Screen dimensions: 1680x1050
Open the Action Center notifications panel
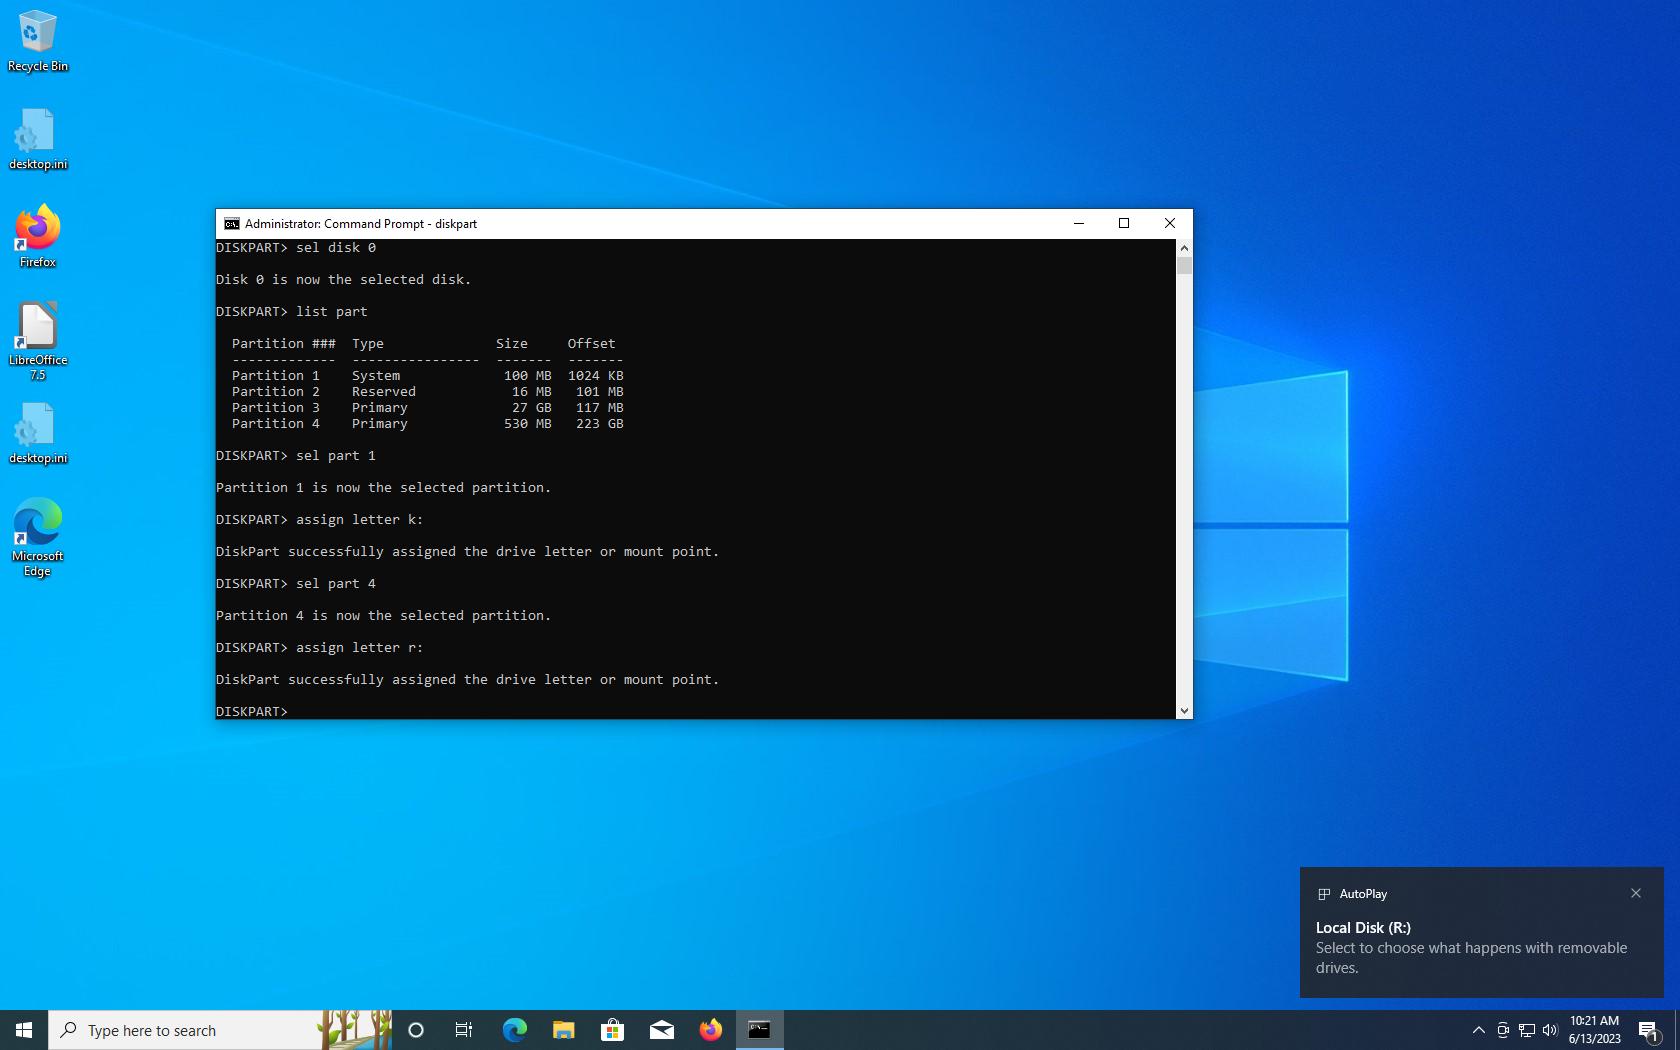(x=1648, y=1030)
